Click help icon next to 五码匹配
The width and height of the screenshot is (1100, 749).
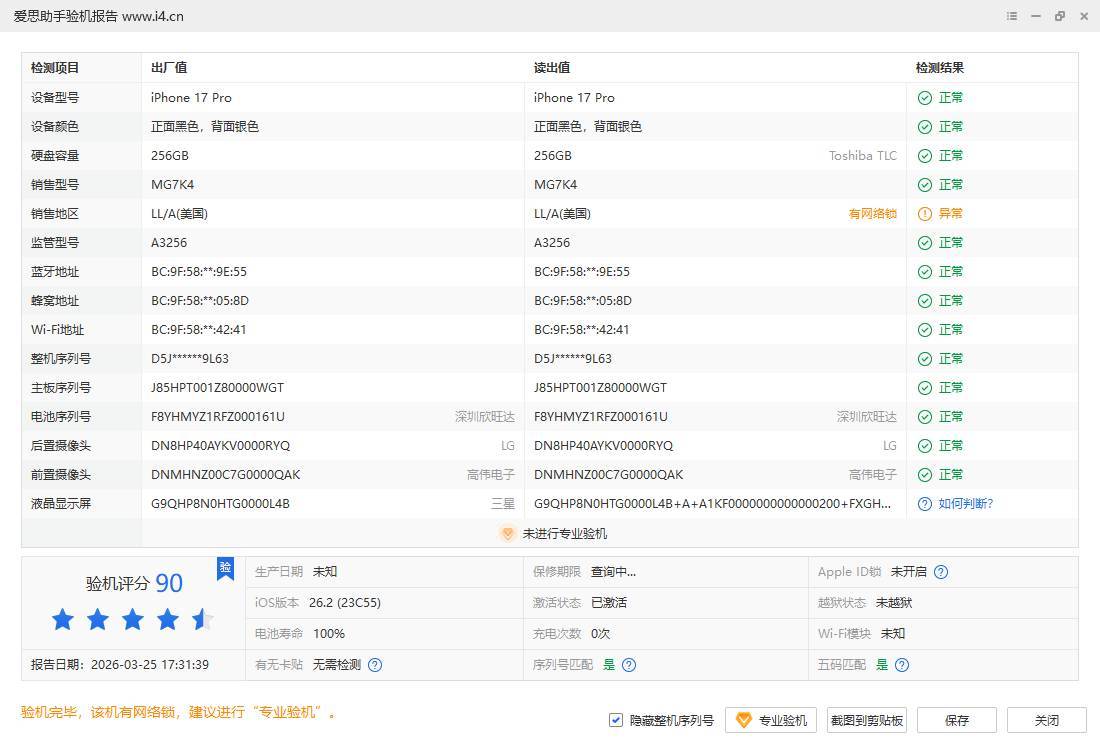coord(902,665)
